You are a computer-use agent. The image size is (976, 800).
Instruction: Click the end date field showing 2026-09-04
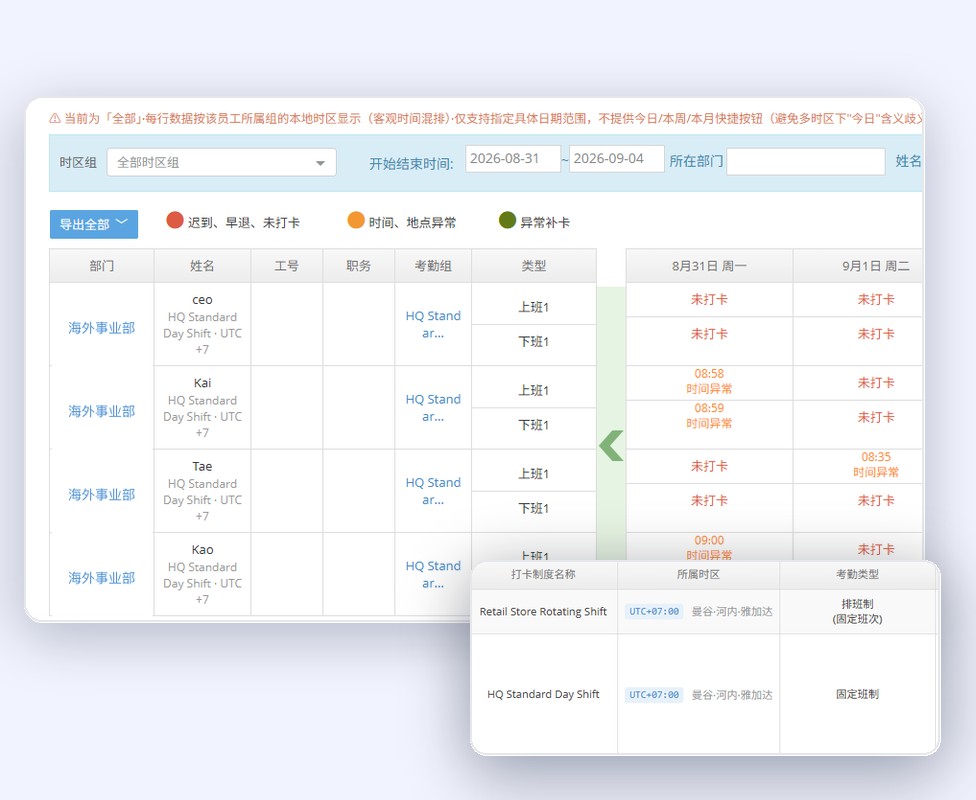tap(616, 159)
